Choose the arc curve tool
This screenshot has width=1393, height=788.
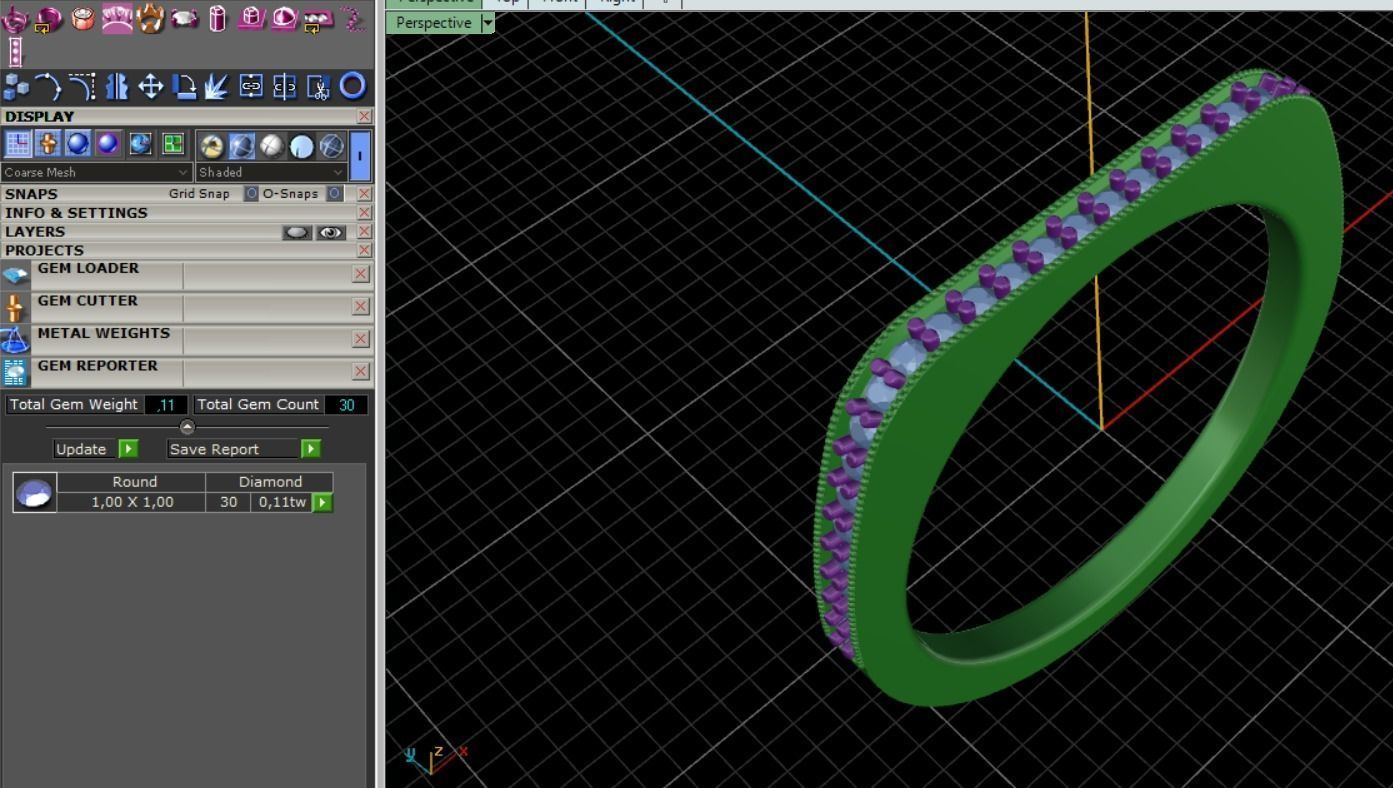point(48,86)
